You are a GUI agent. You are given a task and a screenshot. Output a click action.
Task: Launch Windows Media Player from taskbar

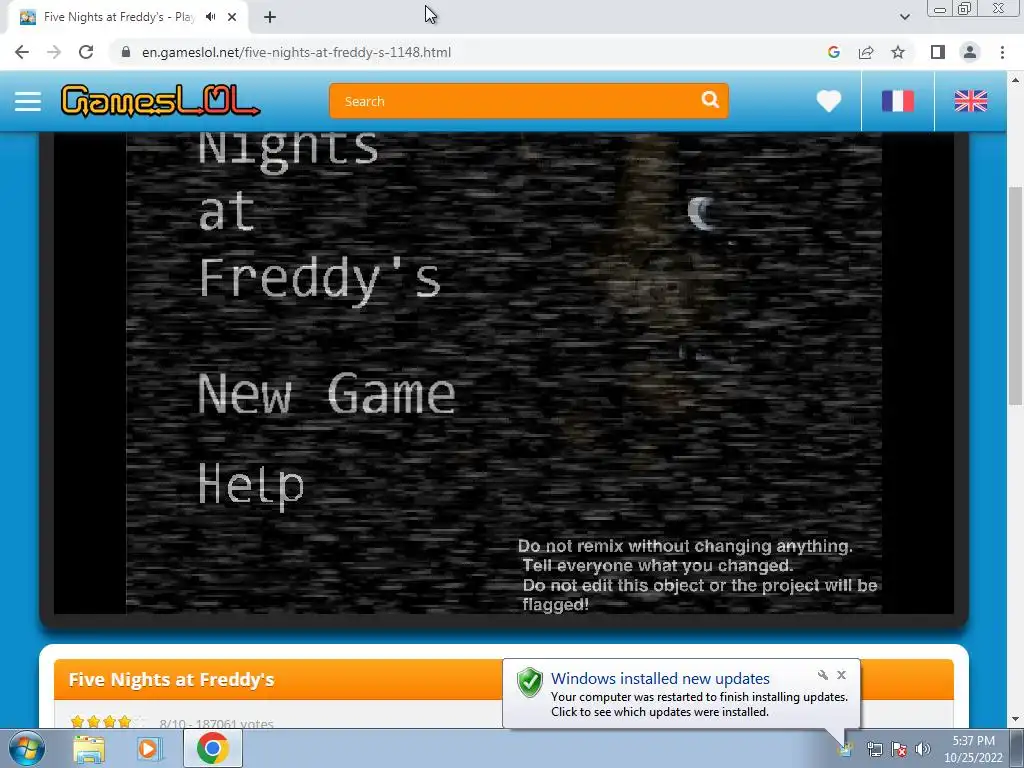tap(150, 748)
